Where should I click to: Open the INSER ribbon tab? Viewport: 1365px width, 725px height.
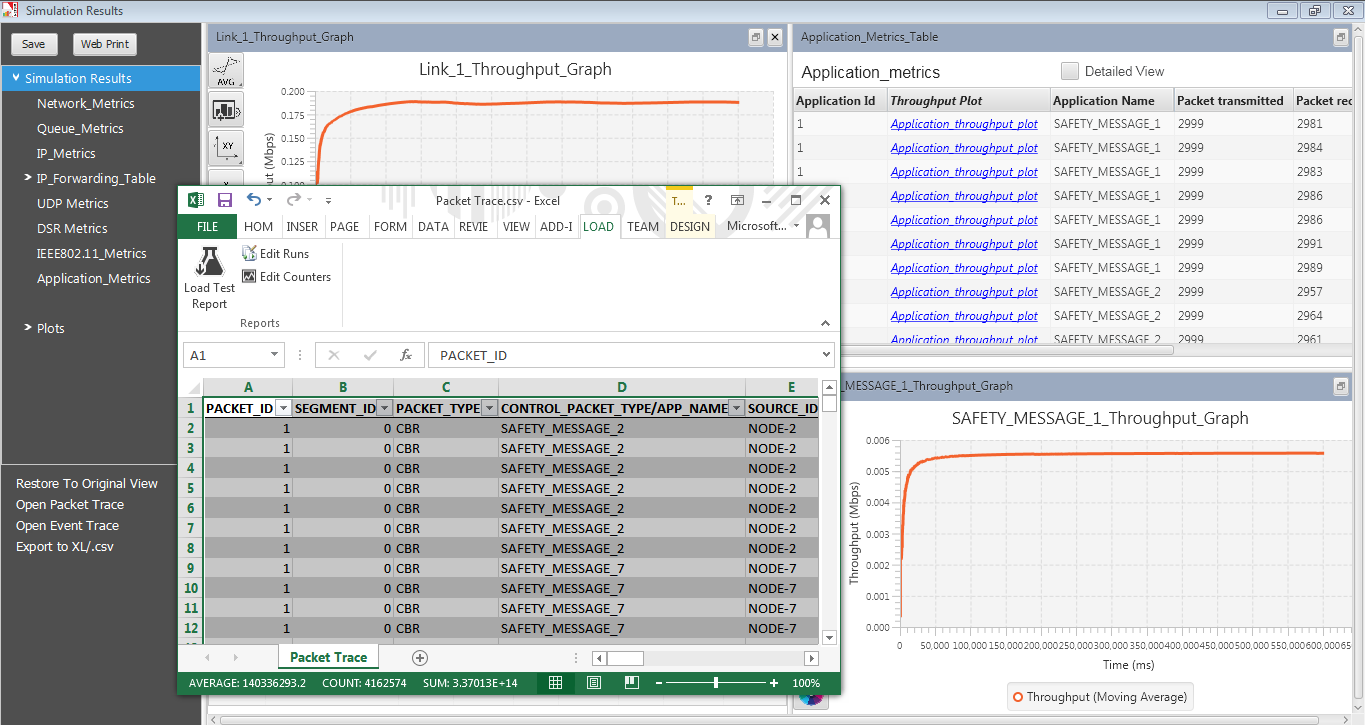[302, 227]
